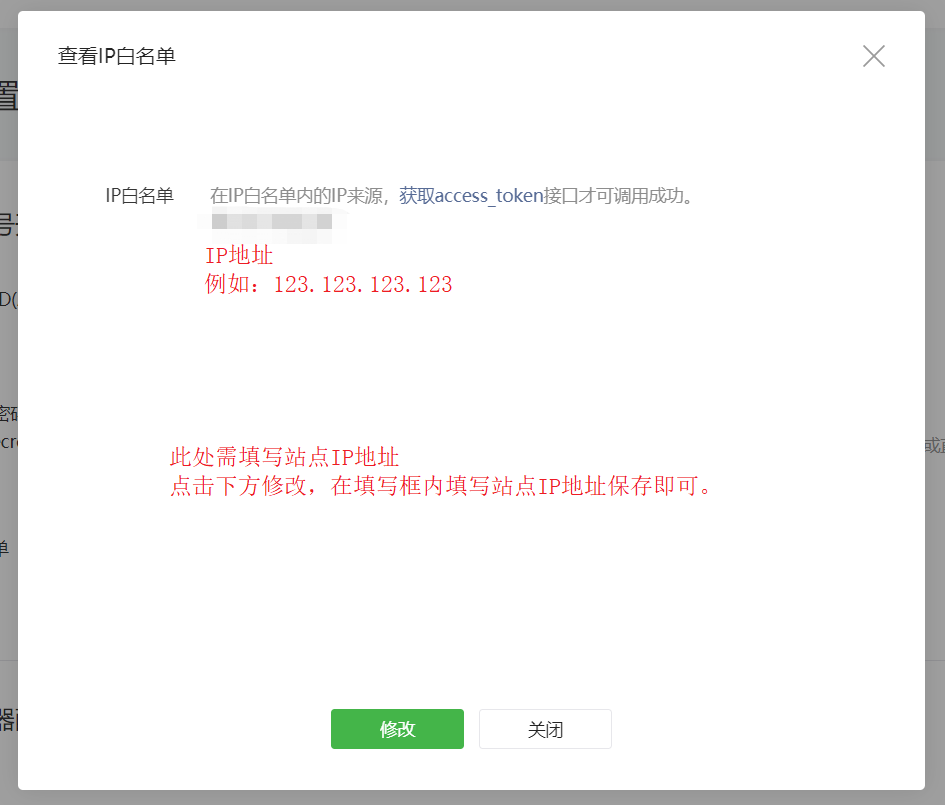This screenshot has width=945, height=805.
Task: Click the X to close the dialog
Action: (872, 56)
